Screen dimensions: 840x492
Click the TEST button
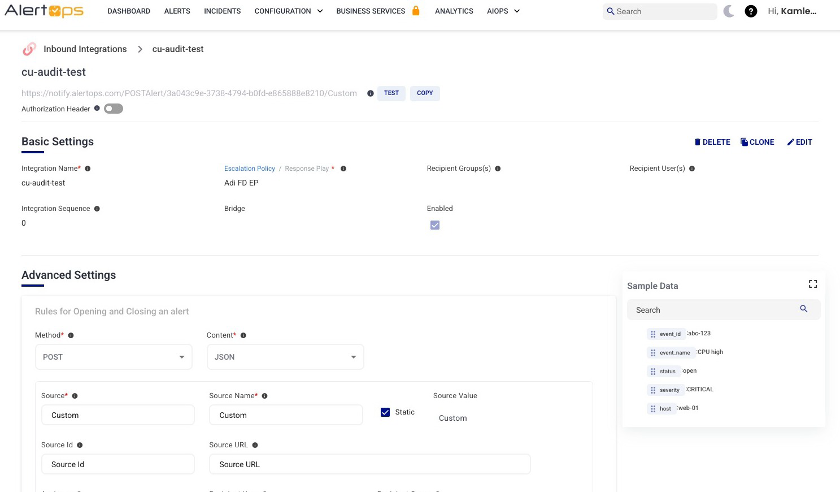coord(391,93)
